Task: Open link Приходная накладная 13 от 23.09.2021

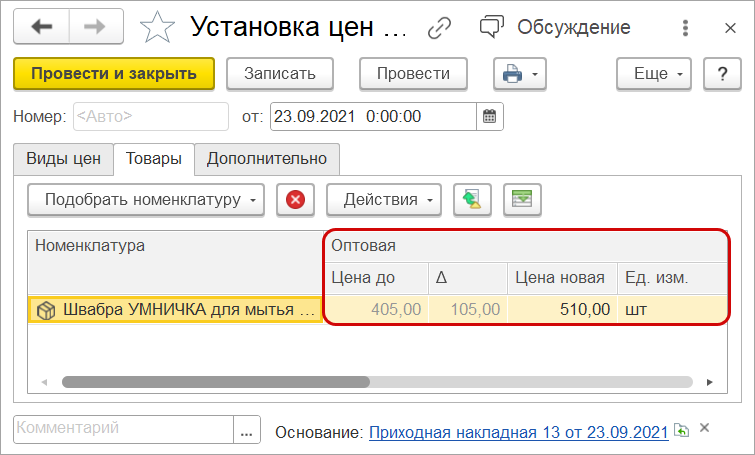Action: click(x=519, y=432)
